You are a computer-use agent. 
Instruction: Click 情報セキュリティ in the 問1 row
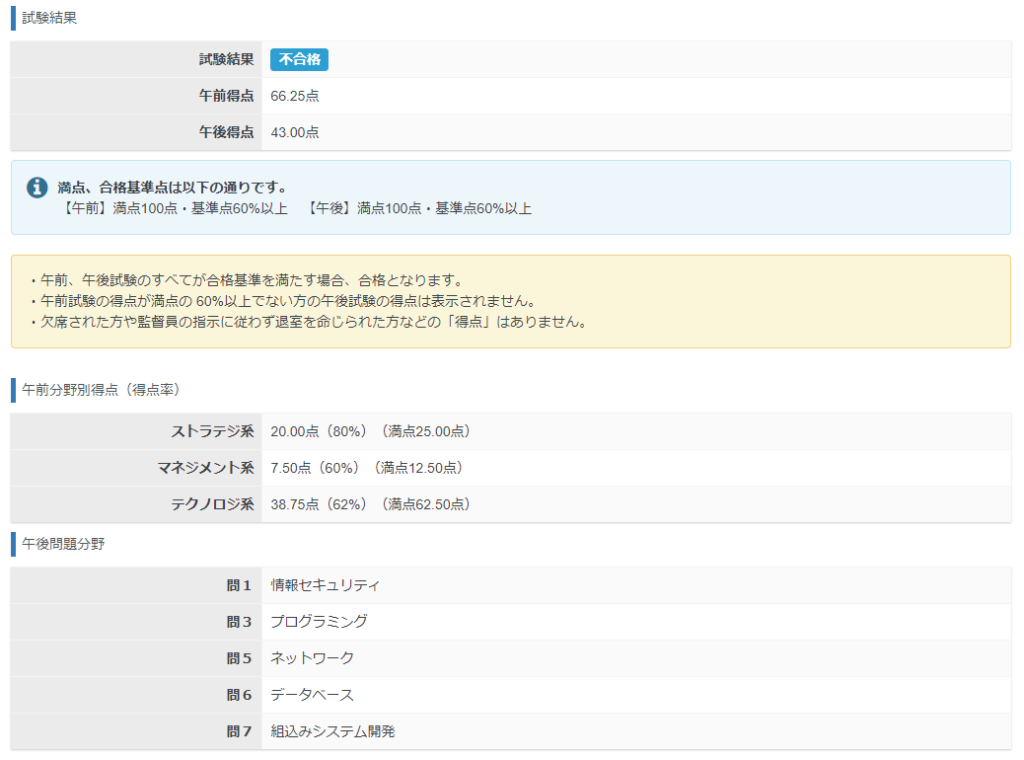pyautogui.click(x=325, y=585)
